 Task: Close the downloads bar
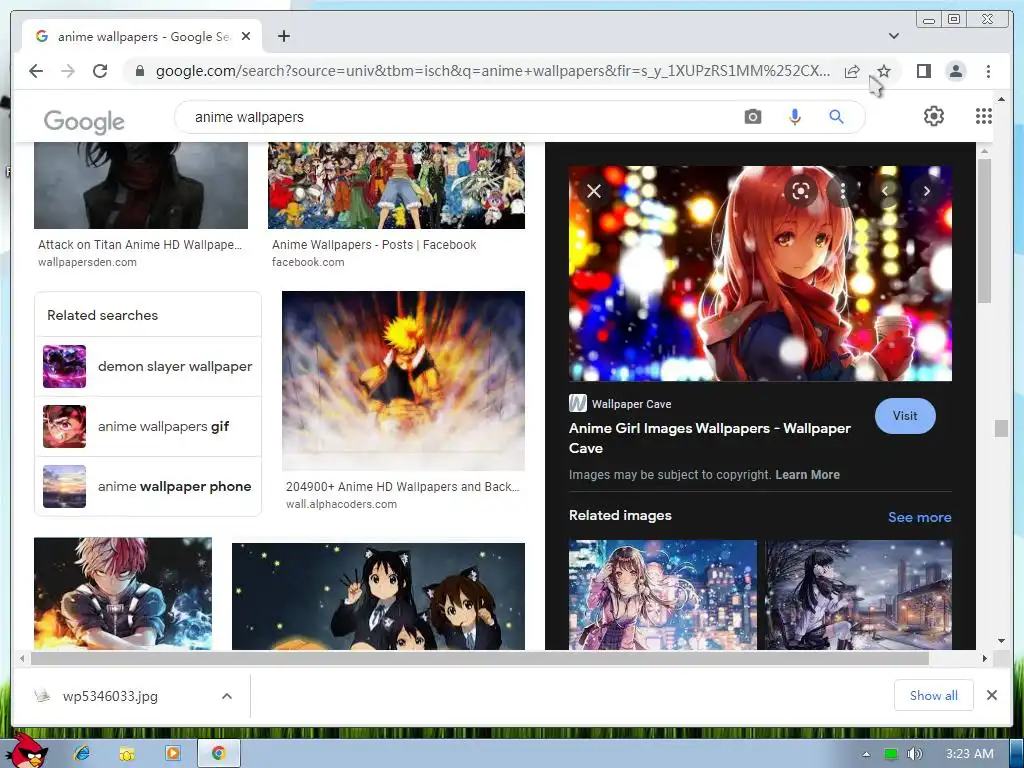tap(991, 695)
